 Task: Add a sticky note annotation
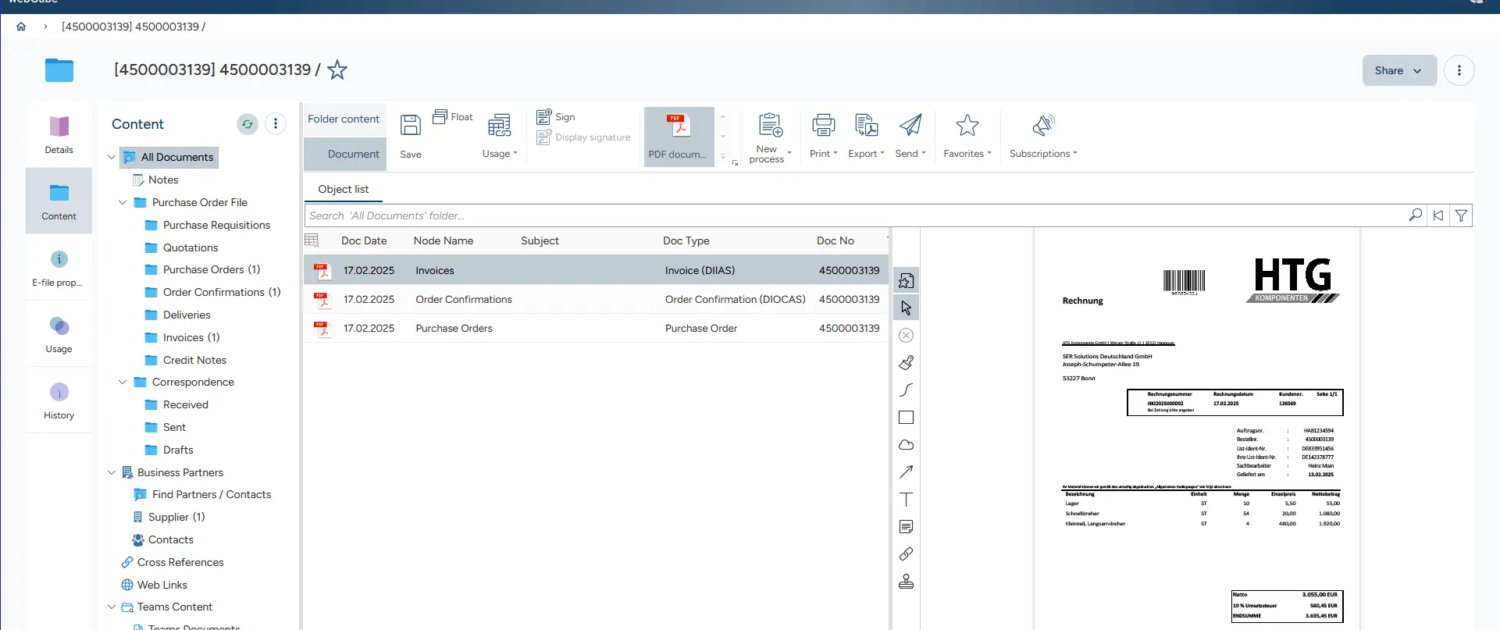[x=906, y=527]
